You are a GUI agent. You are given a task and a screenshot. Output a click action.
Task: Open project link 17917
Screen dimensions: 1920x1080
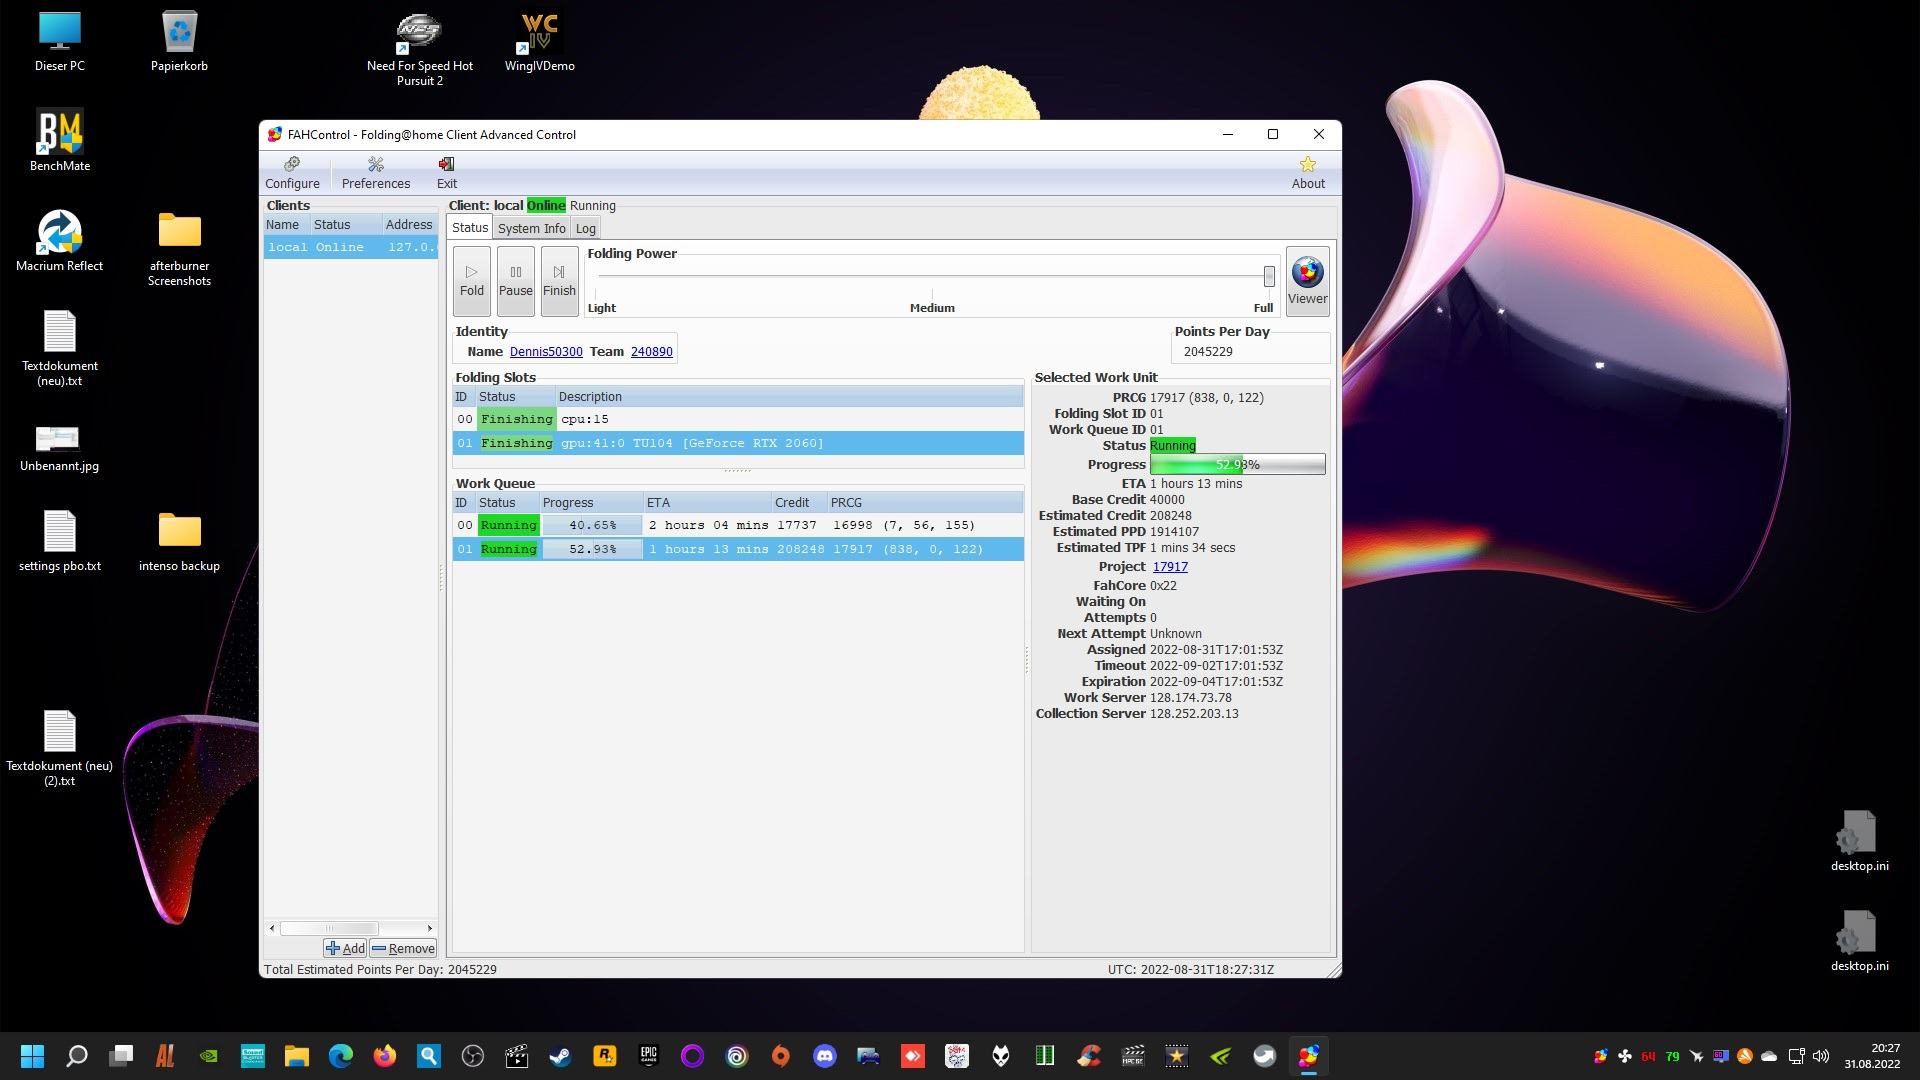(1170, 567)
